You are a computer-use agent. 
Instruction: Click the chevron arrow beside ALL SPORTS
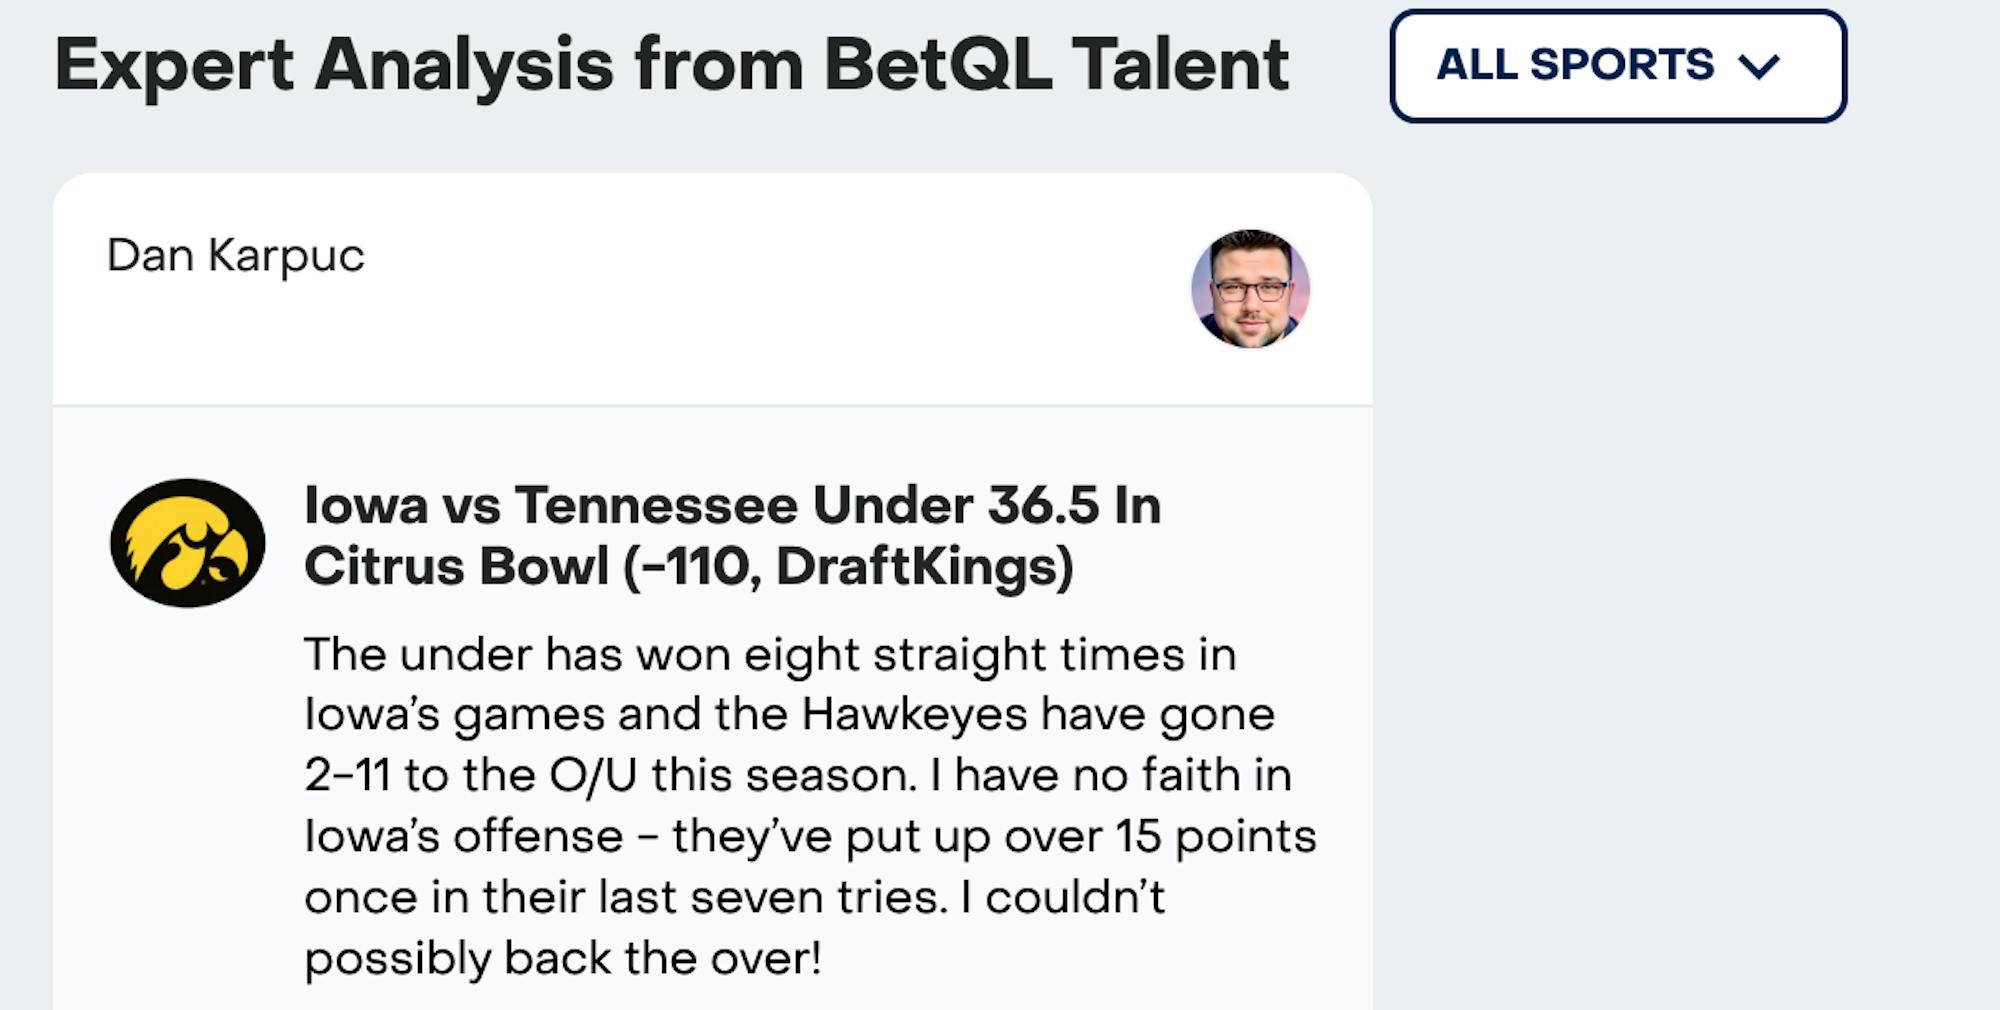coord(1759,67)
